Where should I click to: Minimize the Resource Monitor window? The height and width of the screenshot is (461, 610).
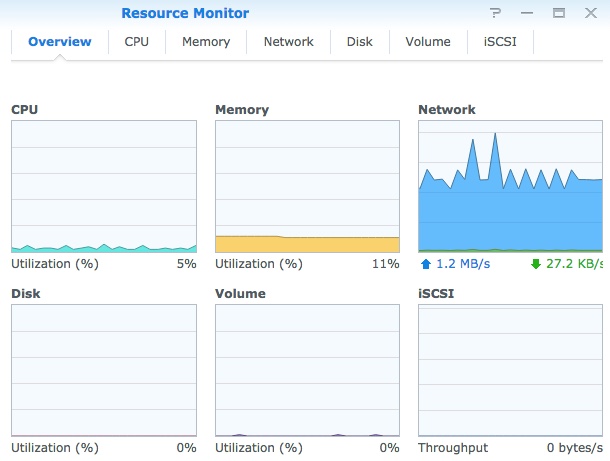tap(527, 13)
